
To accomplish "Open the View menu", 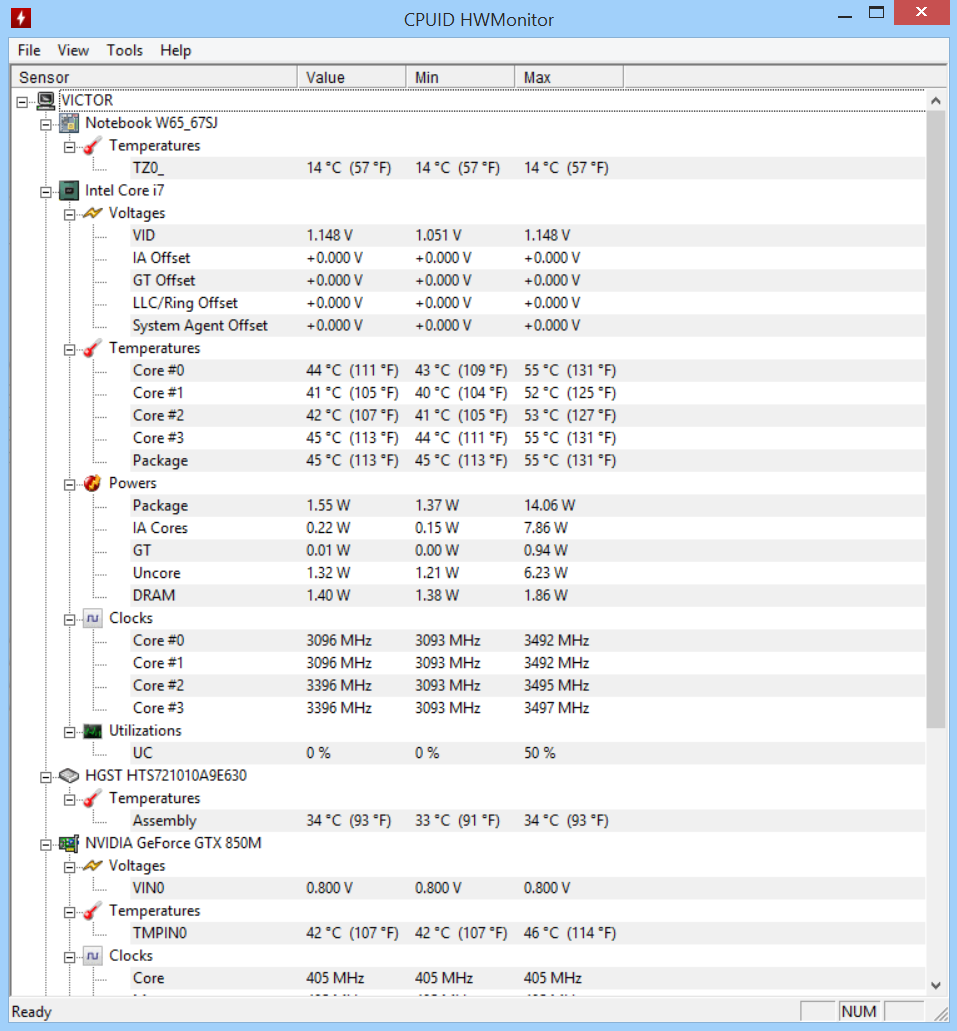I will coord(73,51).
